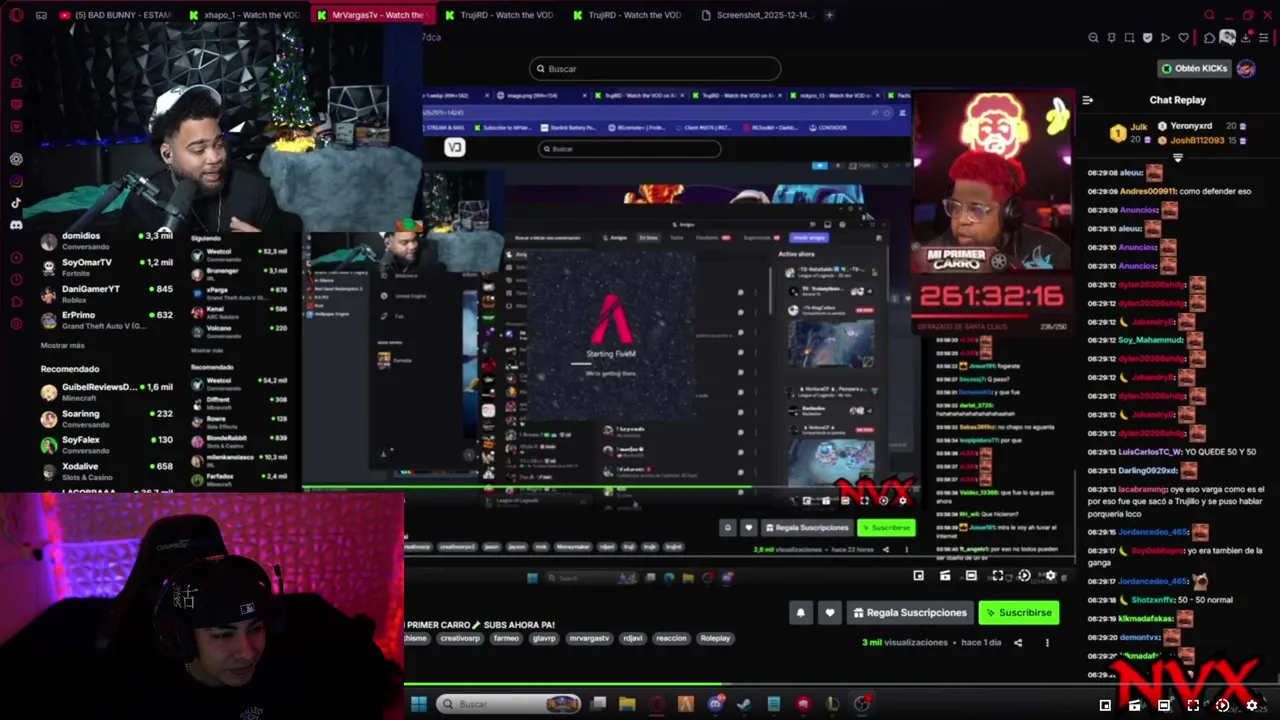Toggle the follow heart beside Regala Suscripciones
The height and width of the screenshot is (720, 1280).
coord(829,613)
